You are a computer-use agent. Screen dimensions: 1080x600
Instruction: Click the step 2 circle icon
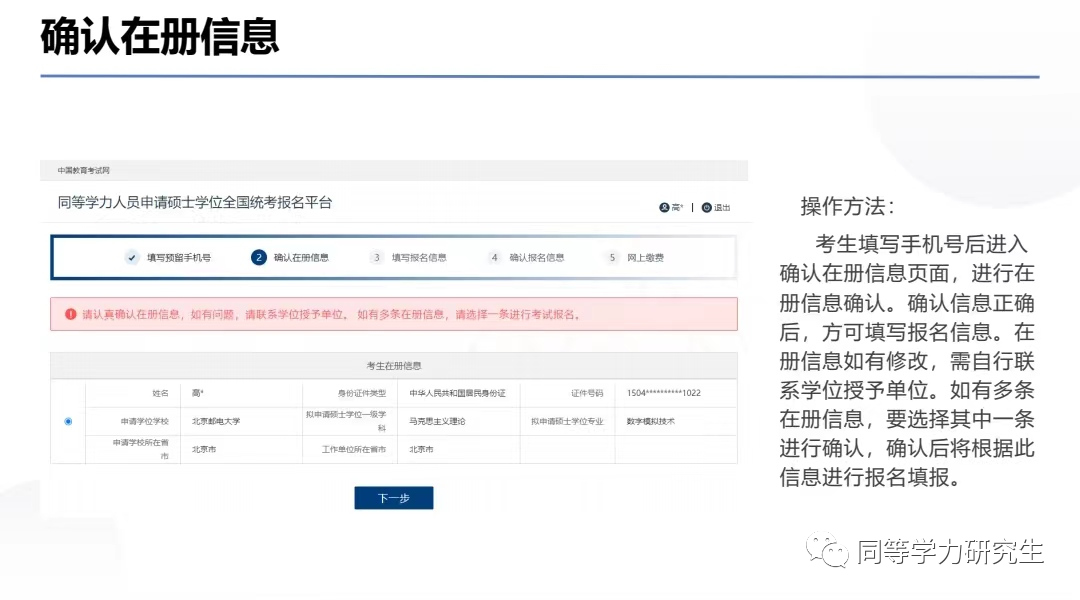[259, 257]
